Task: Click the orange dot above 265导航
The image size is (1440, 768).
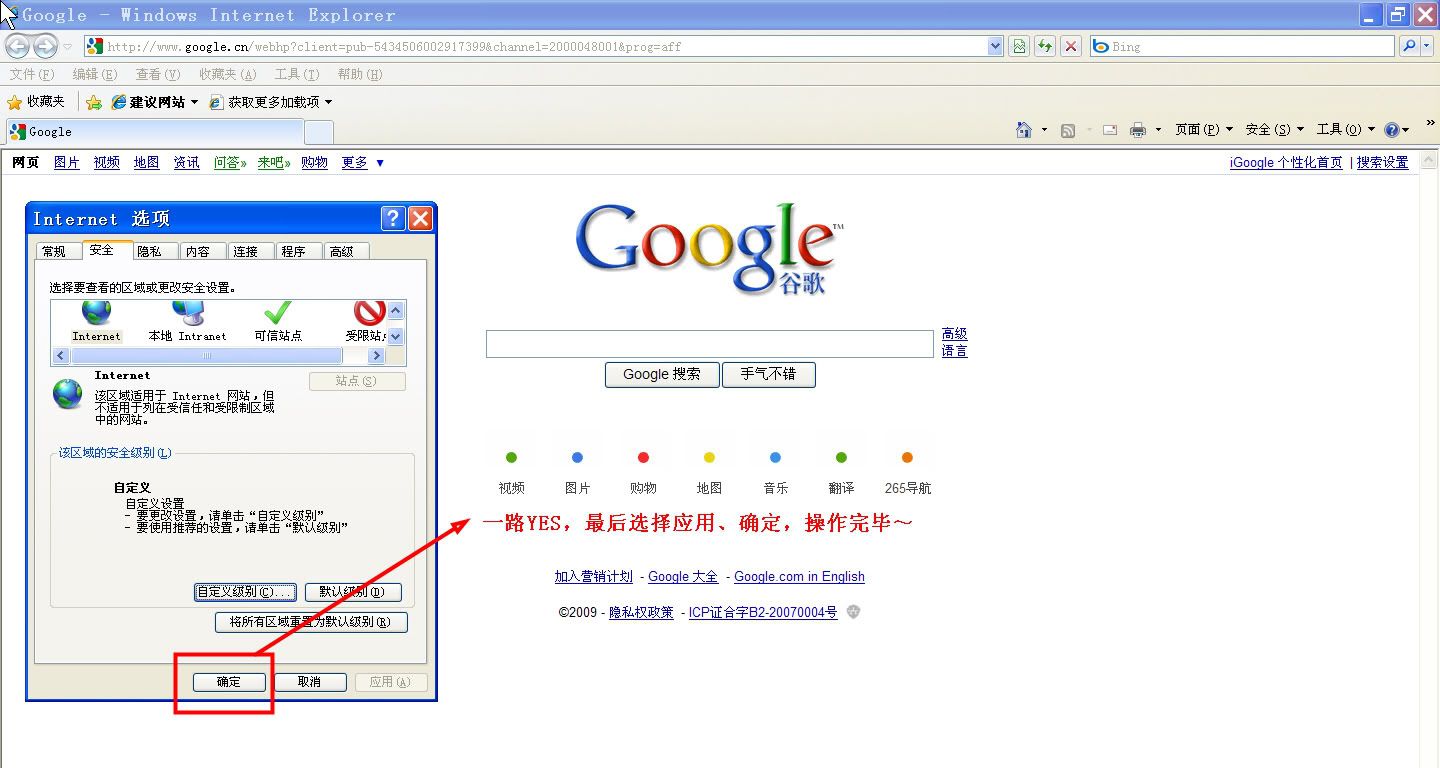Action: pyautogui.click(x=907, y=458)
